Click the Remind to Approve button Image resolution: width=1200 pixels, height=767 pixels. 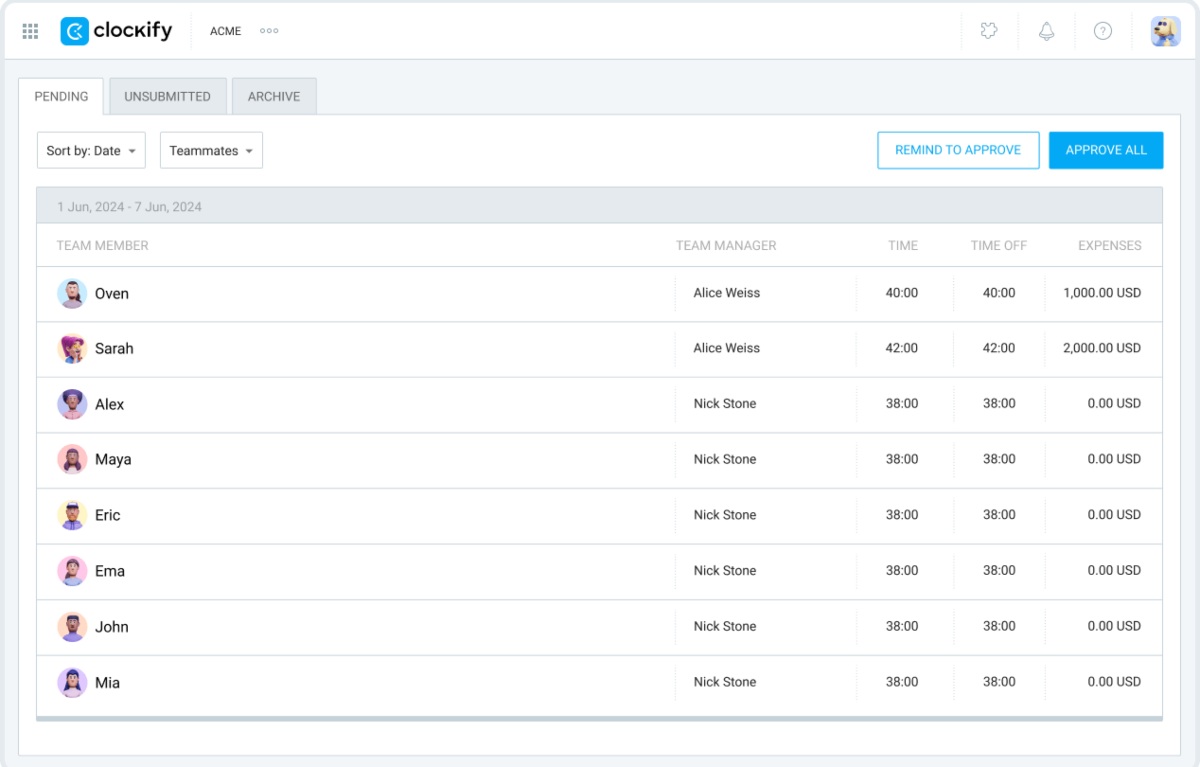(958, 150)
